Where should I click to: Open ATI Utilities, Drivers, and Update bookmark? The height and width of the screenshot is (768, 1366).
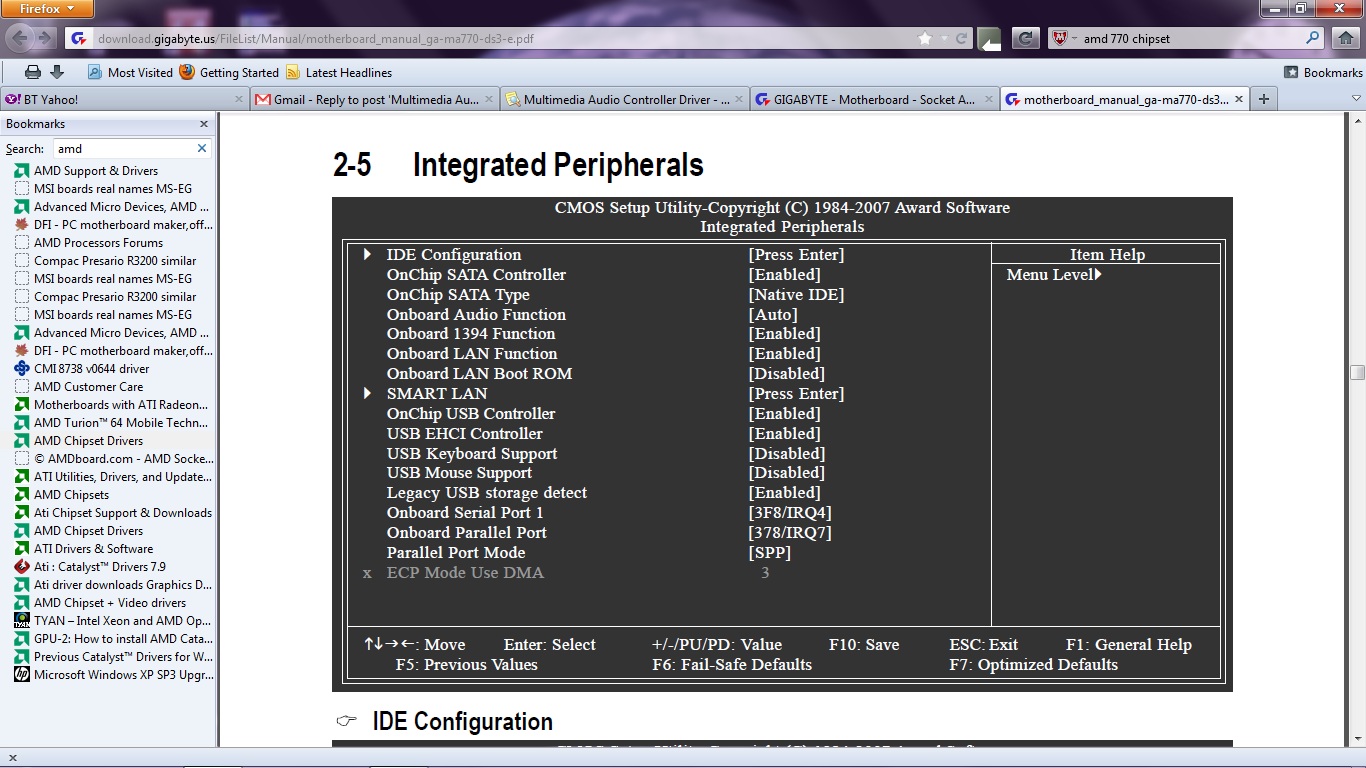tap(123, 477)
